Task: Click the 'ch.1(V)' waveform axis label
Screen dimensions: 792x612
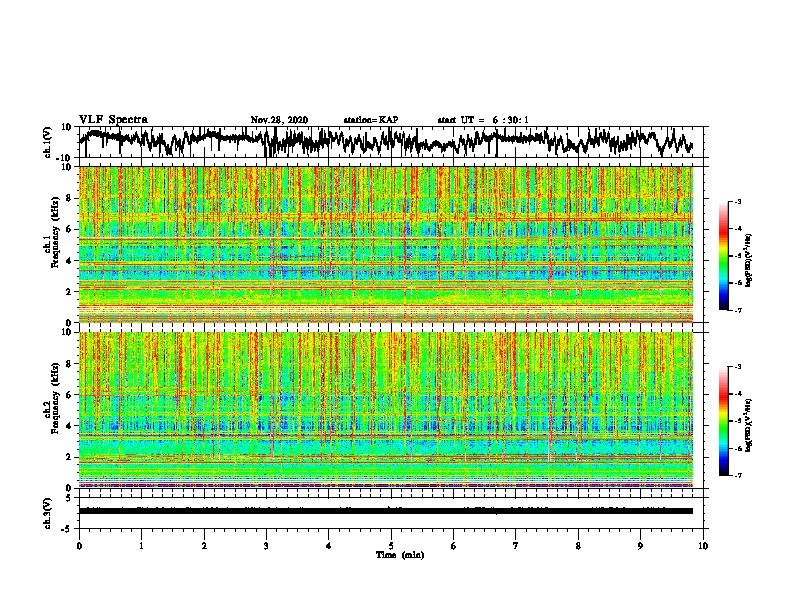Action: point(48,142)
